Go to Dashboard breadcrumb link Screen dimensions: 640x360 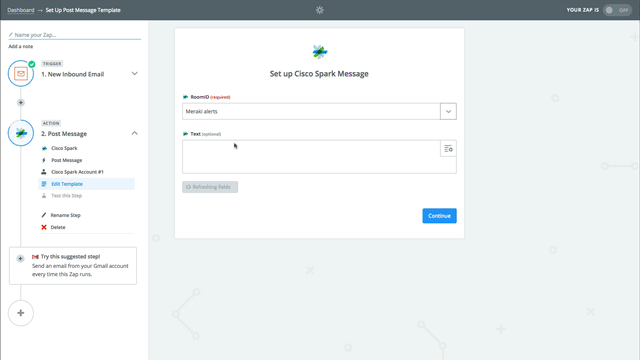coord(20,10)
